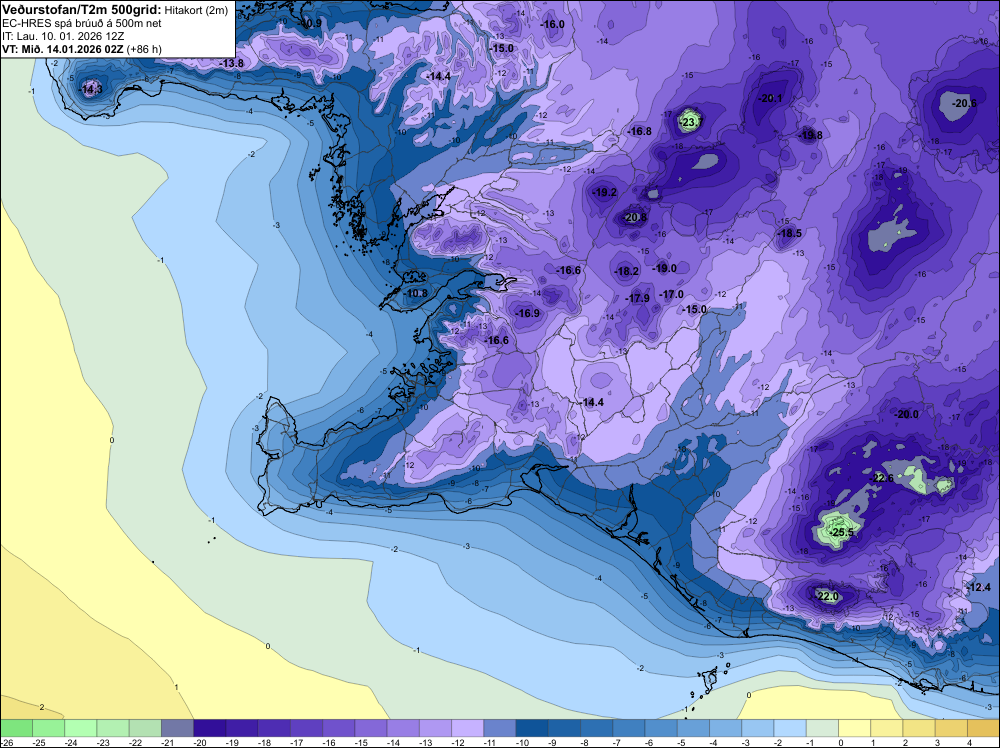
Task: Click the -16.9 temperature label
Action: [527, 312]
